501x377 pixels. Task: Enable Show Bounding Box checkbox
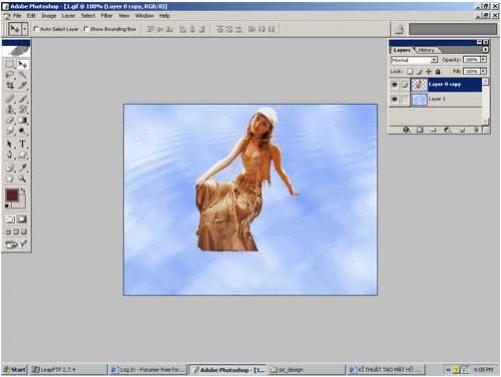[x=86, y=29]
